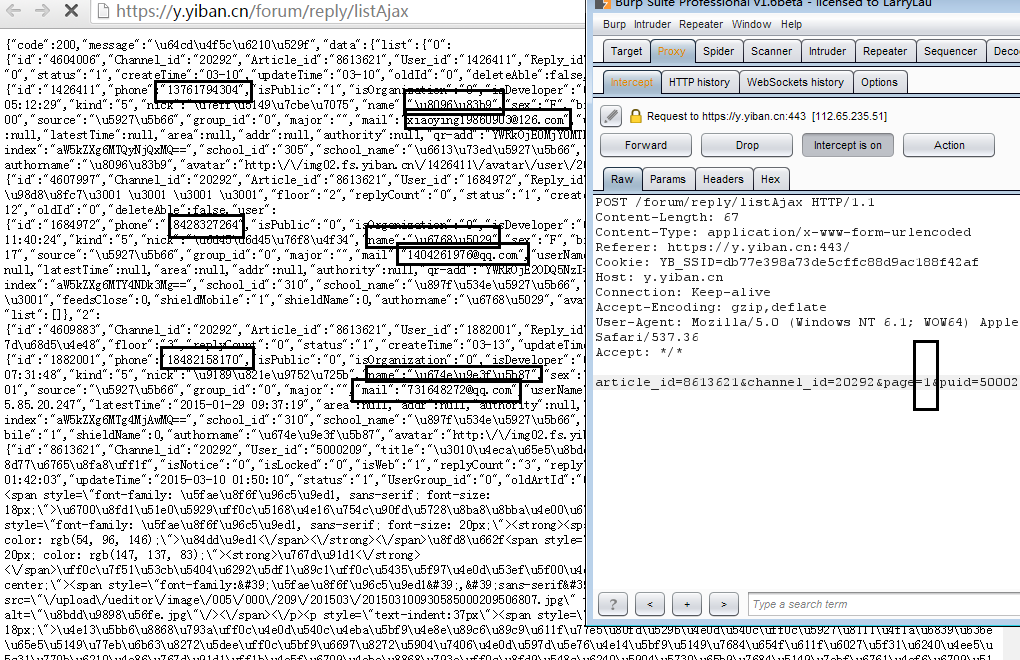
Task: Switch to the Proxy tab
Action: [671, 51]
